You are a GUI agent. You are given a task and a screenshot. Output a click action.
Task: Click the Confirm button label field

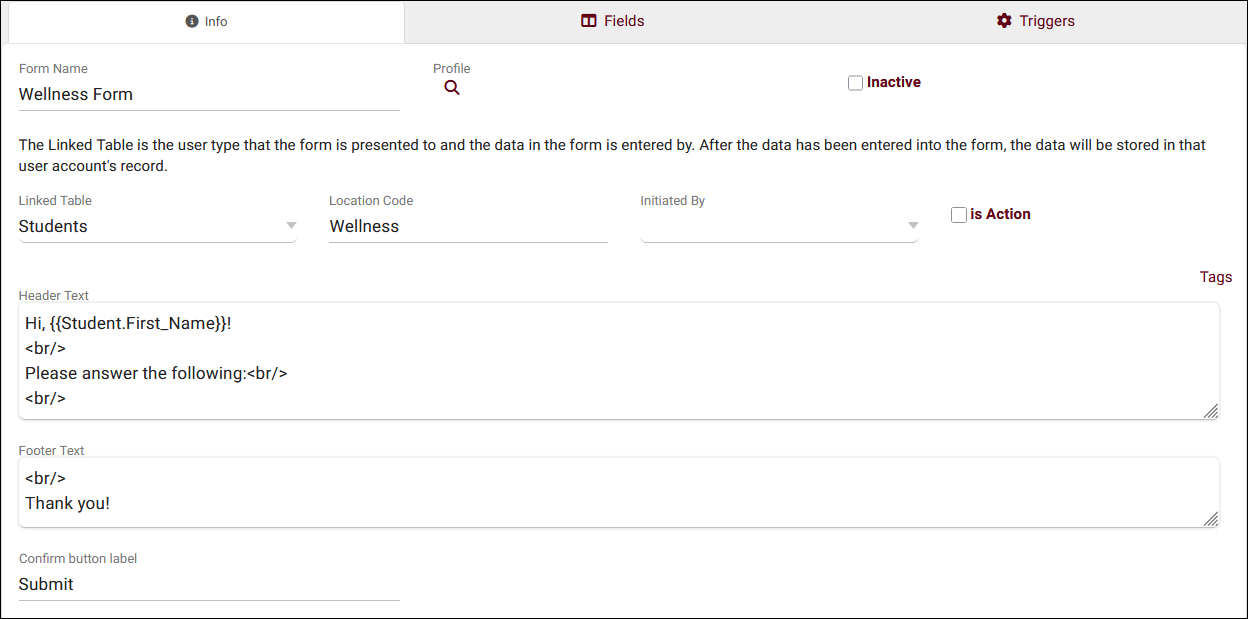tap(209, 584)
